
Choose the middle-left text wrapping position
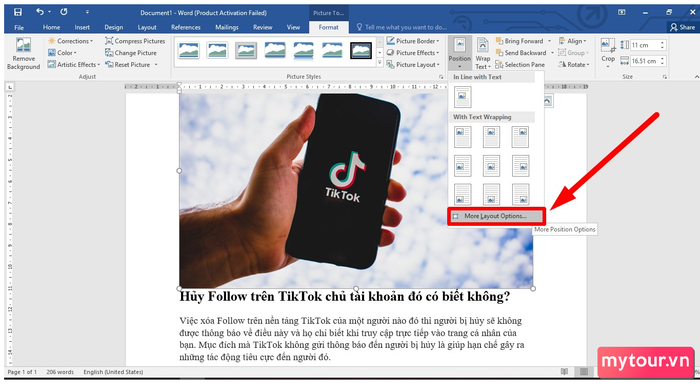[x=462, y=166]
